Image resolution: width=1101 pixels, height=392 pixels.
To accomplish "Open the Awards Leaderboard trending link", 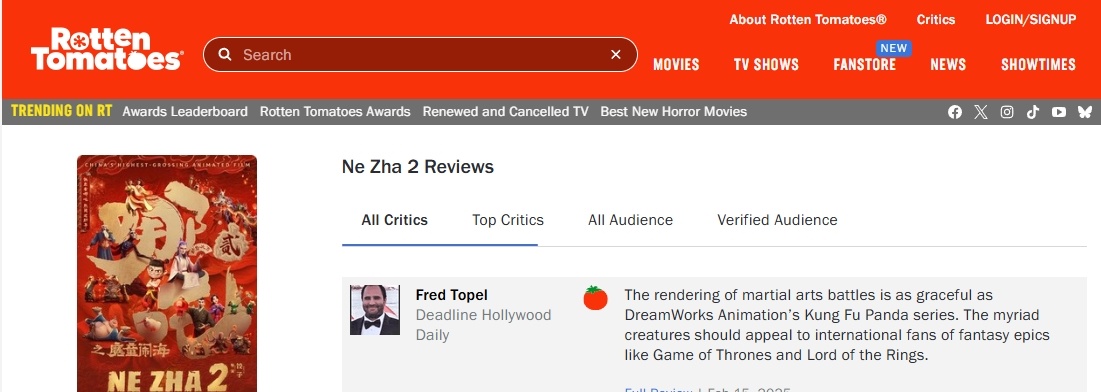I will tap(185, 112).
